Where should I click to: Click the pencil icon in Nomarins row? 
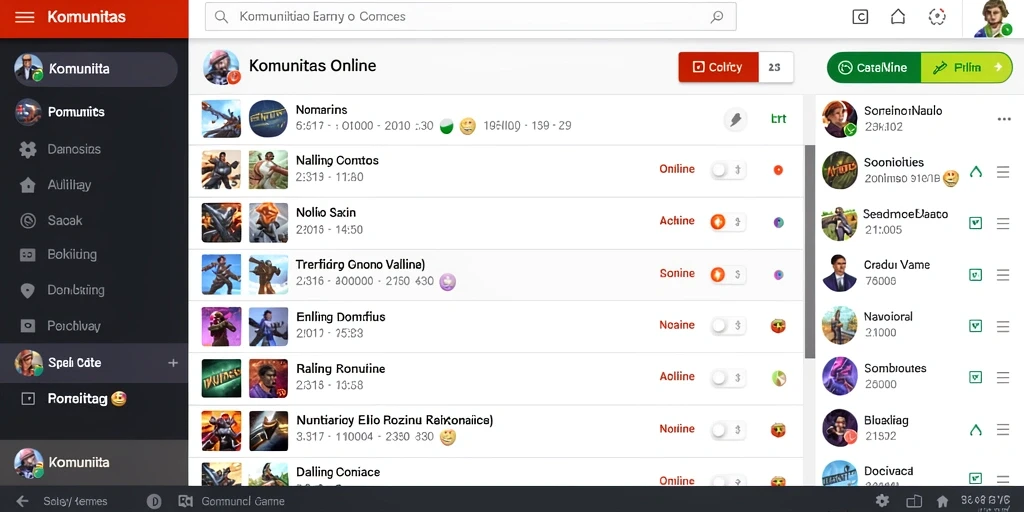735,120
